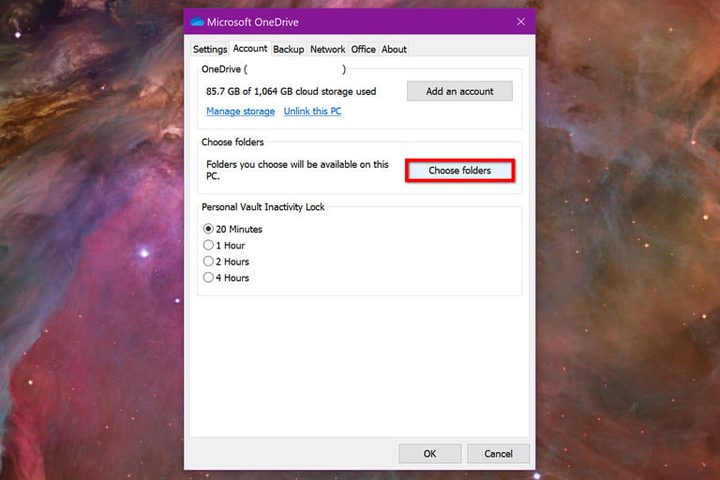Select the Account tab
Viewport: 720px width, 480px height.
click(x=250, y=48)
